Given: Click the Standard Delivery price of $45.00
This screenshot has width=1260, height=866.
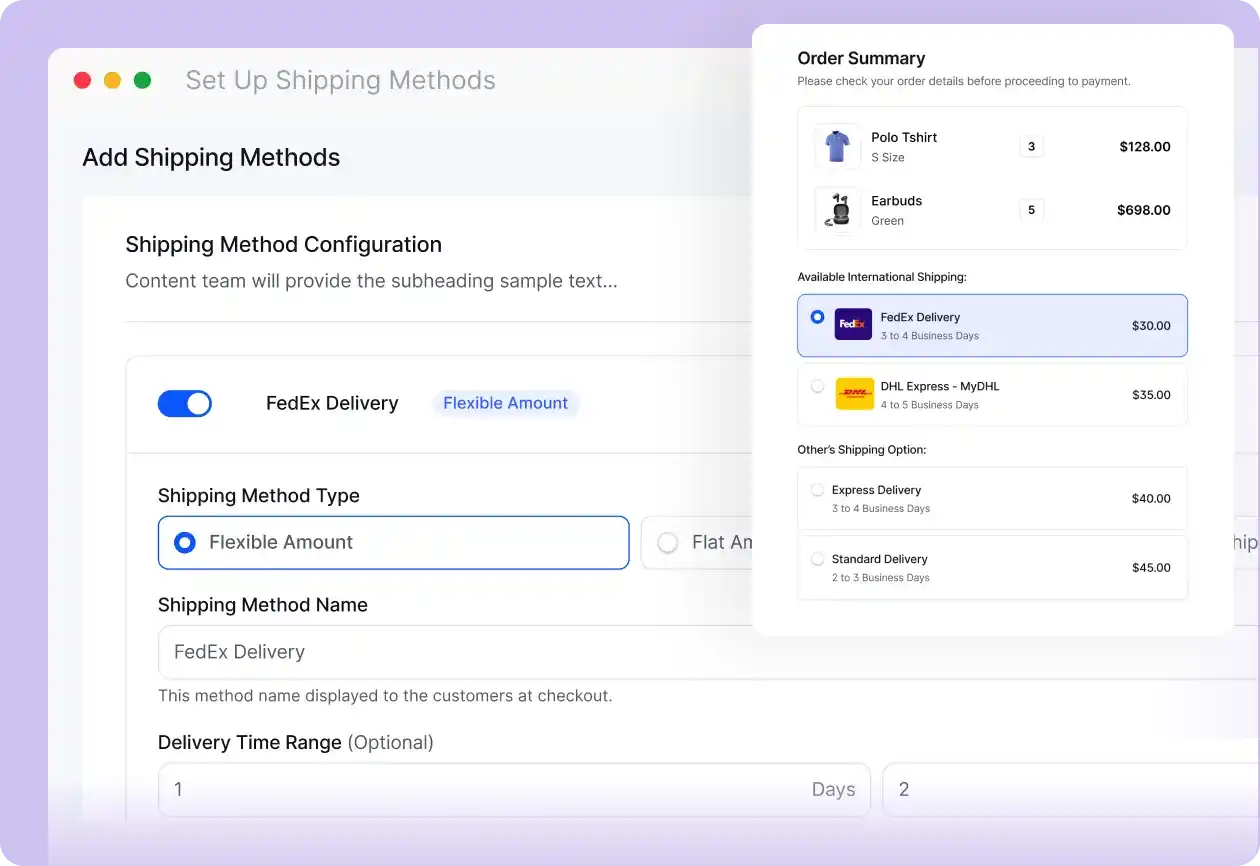Looking at the screenshot, I should pyautogui.click(x=1151, y=567).
